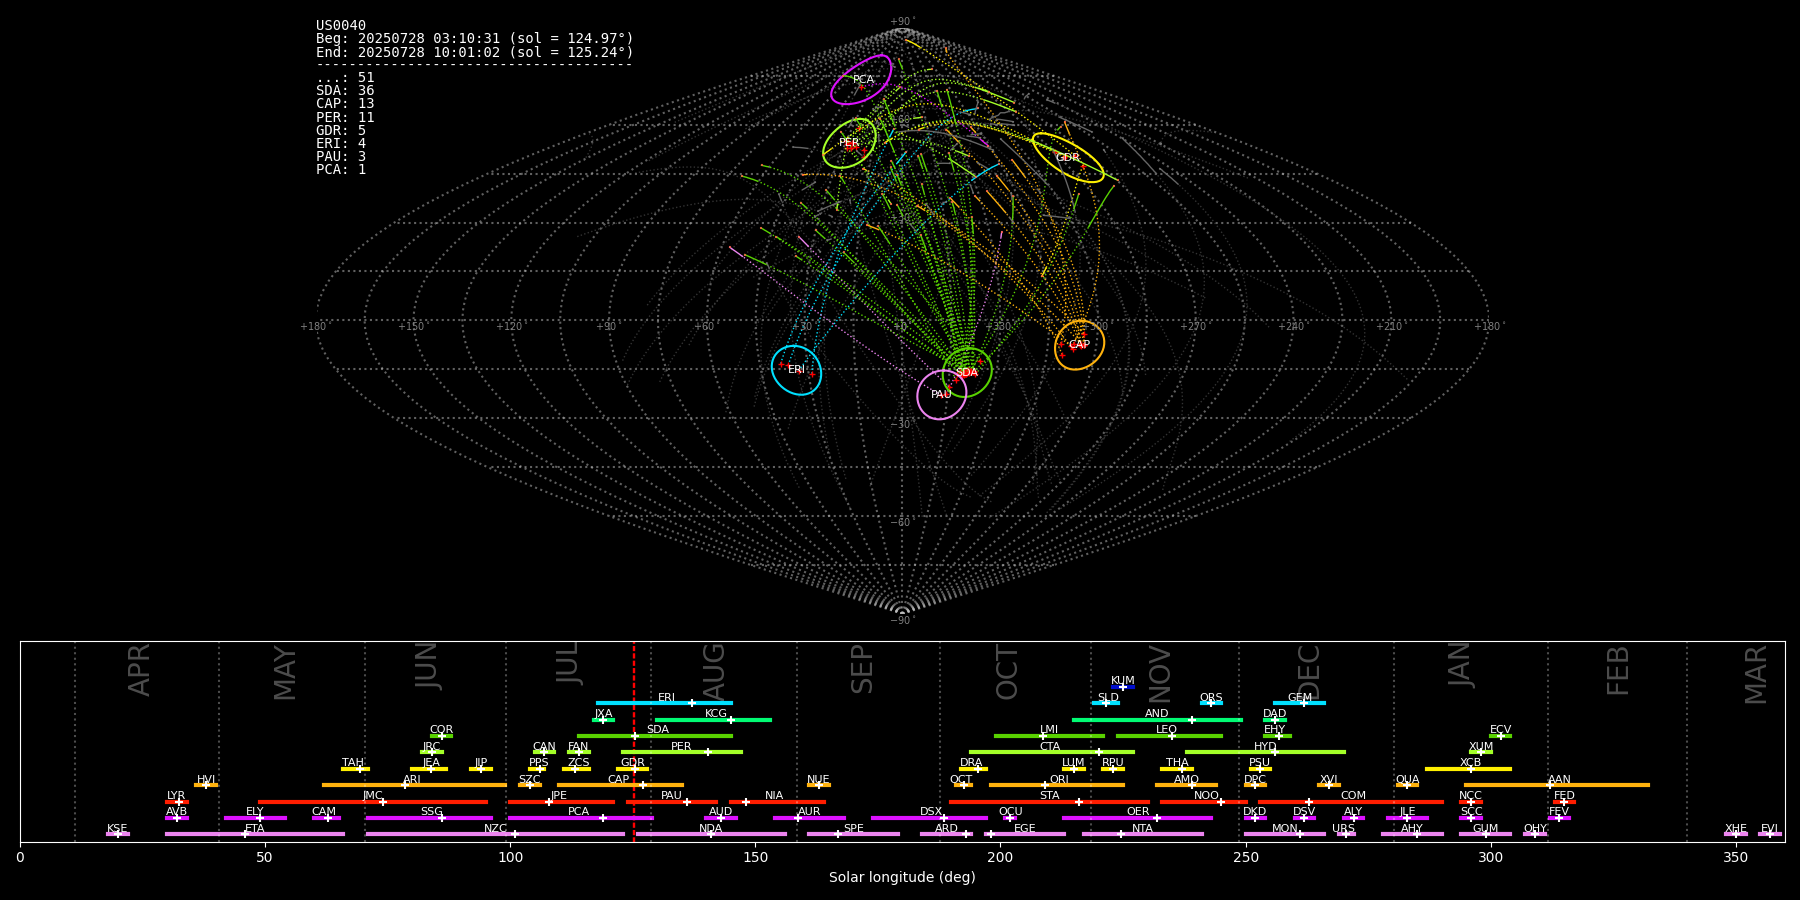Click the 'End: 20250728 10:01:02' line

[475, 52]
